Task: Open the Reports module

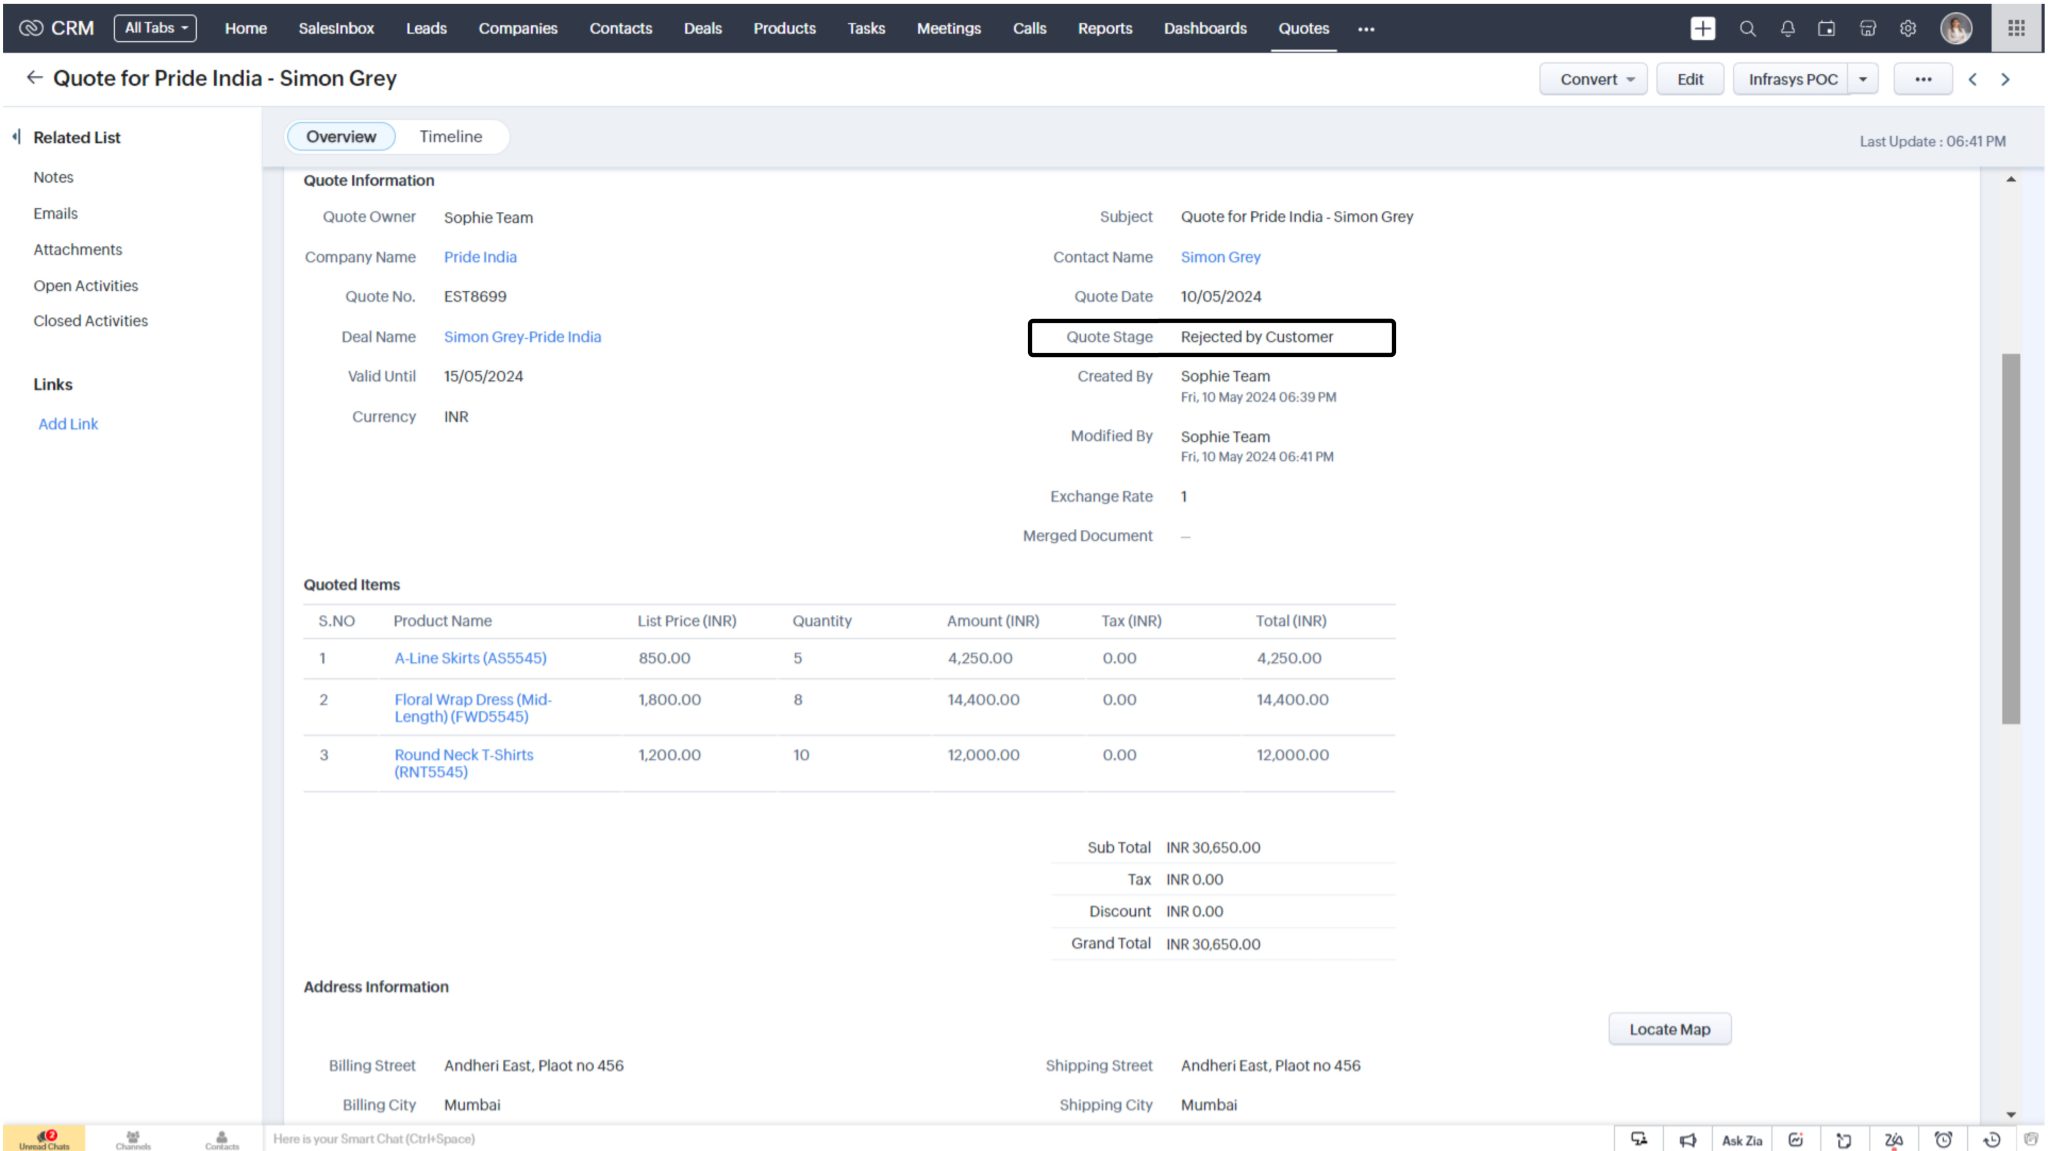Action: coord(1104,28)
